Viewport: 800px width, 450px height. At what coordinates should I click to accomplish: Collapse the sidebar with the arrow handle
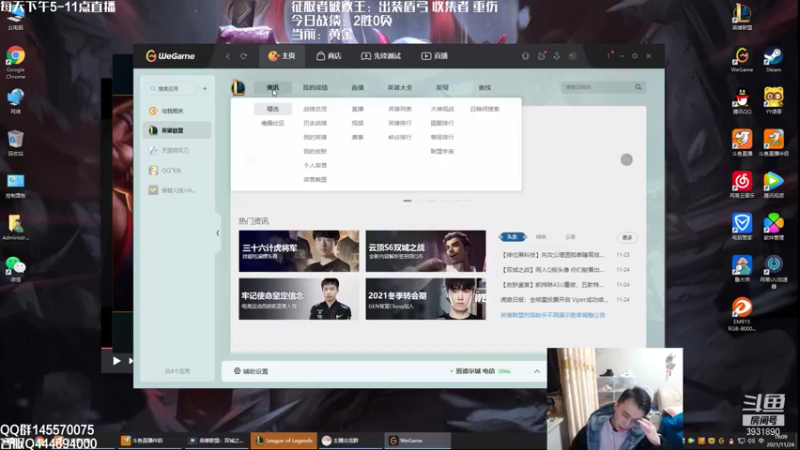(x=218, y=233)
